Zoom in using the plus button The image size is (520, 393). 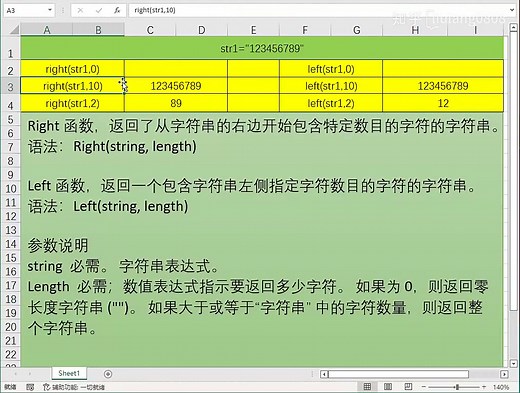[484, 387]
